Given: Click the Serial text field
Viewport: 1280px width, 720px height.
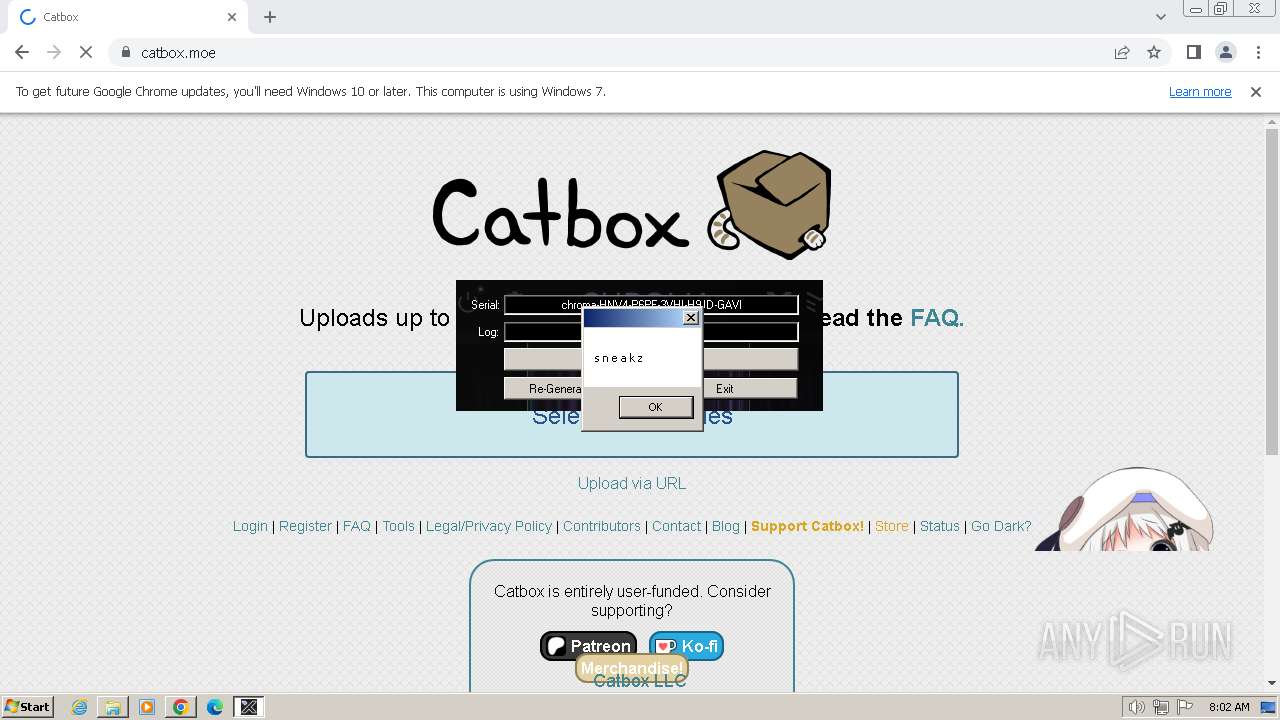Looking at the screenshot, I should coord(651,304).
